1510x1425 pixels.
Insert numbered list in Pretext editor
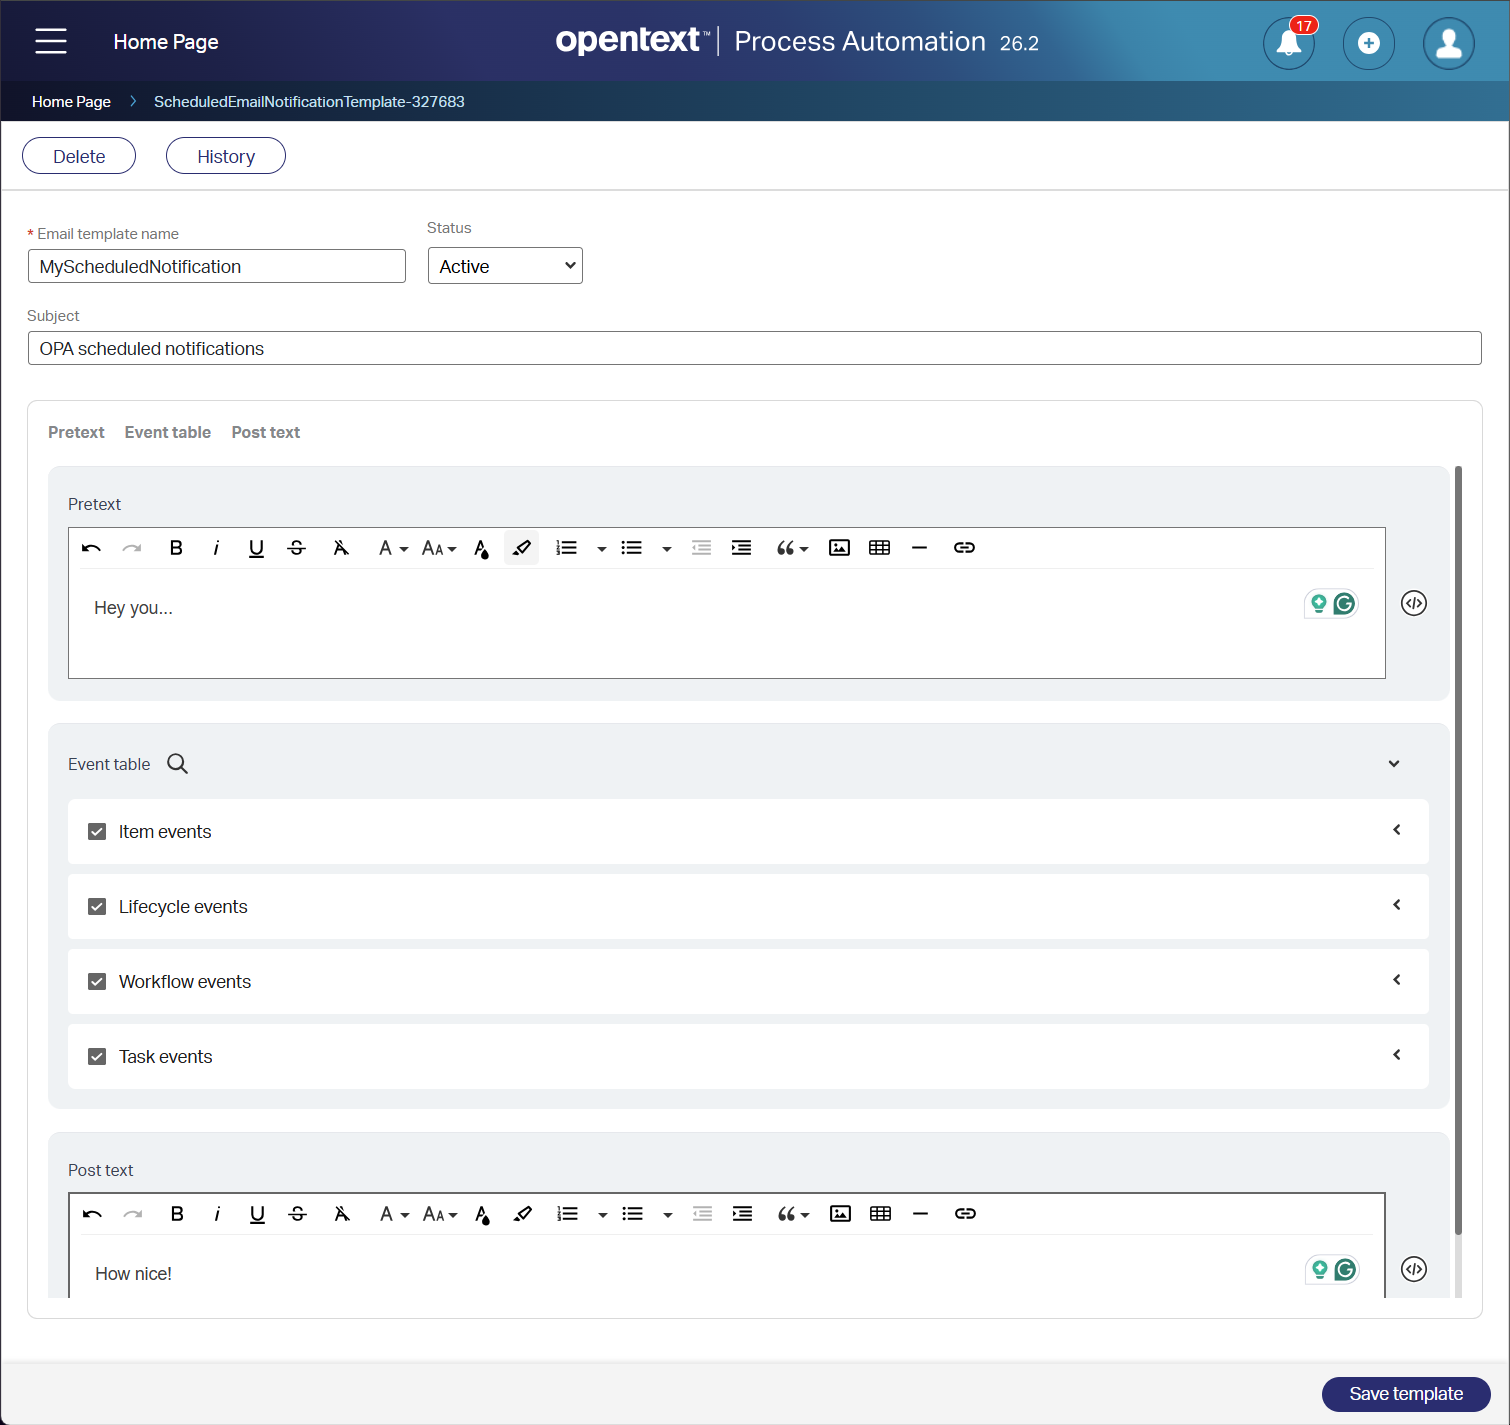(567, 548)
